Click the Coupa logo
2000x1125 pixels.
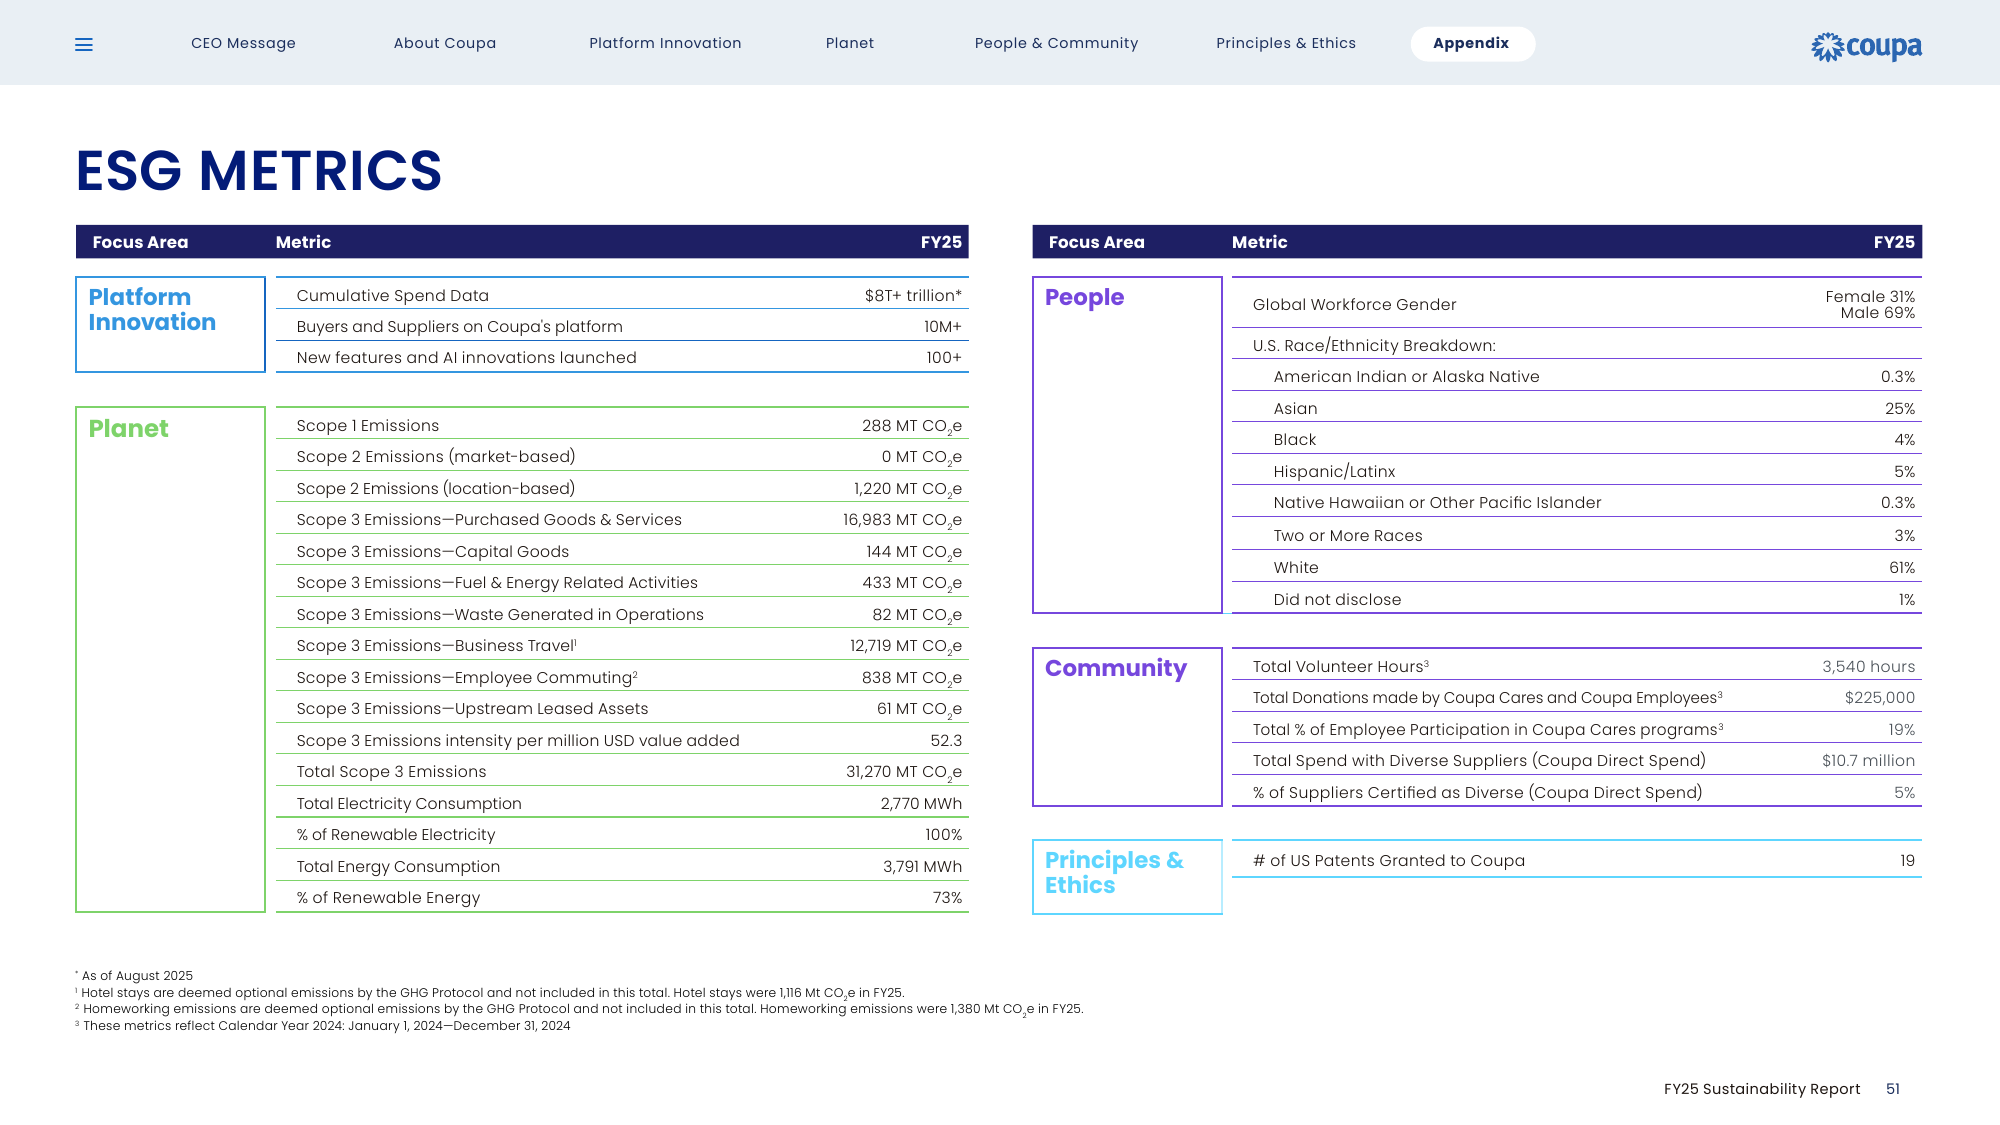click(1866, 47)
